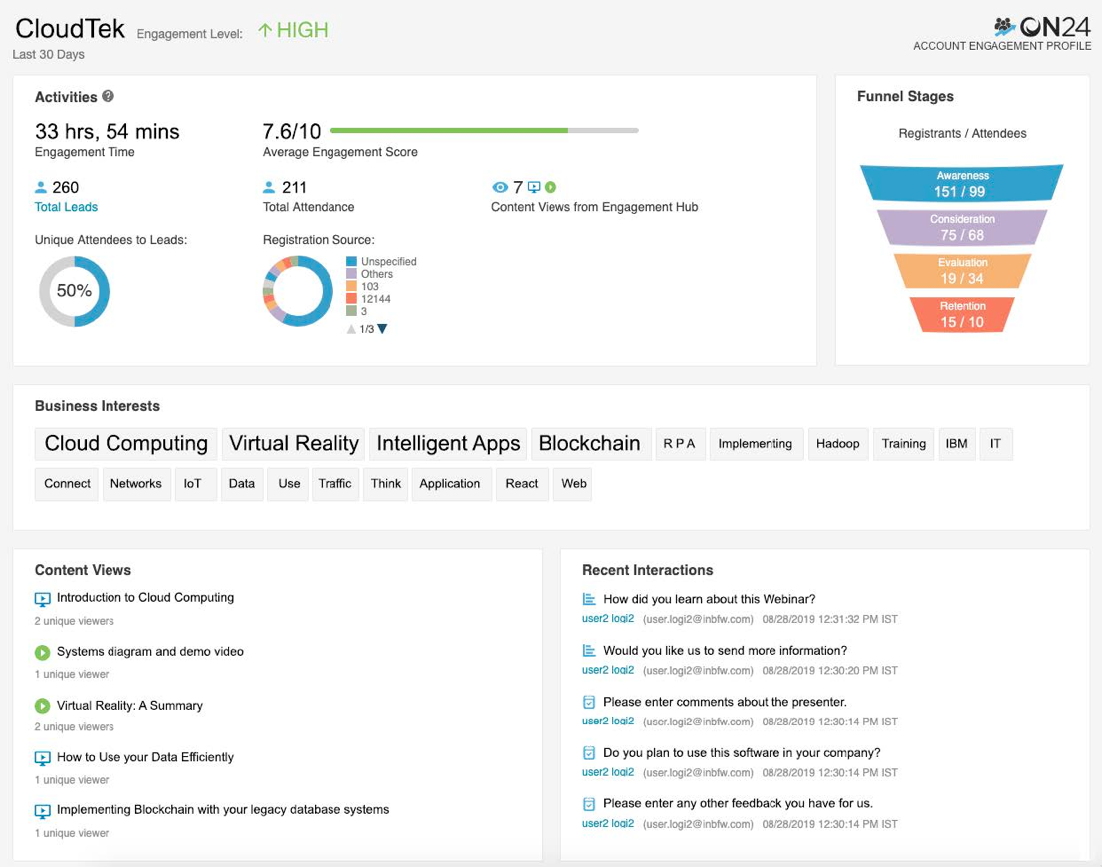1102x867 pixels.
Task: Click the ON24 logo
Action: [x=1042, y=27]
